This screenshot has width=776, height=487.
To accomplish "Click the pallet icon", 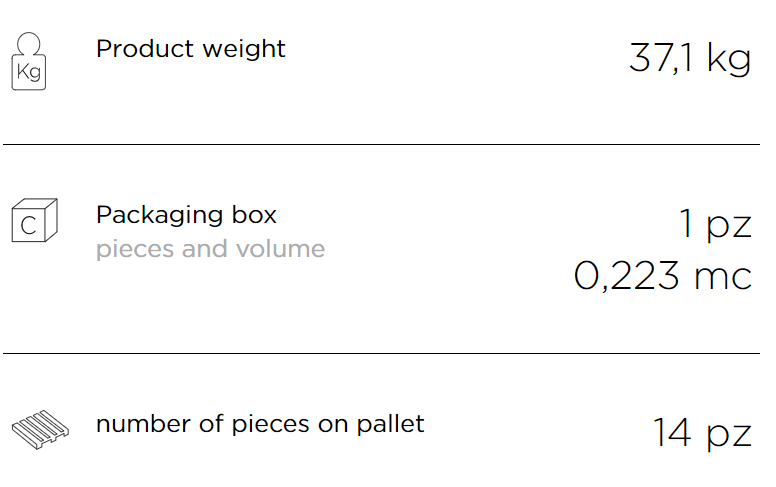I will [41, 429].
